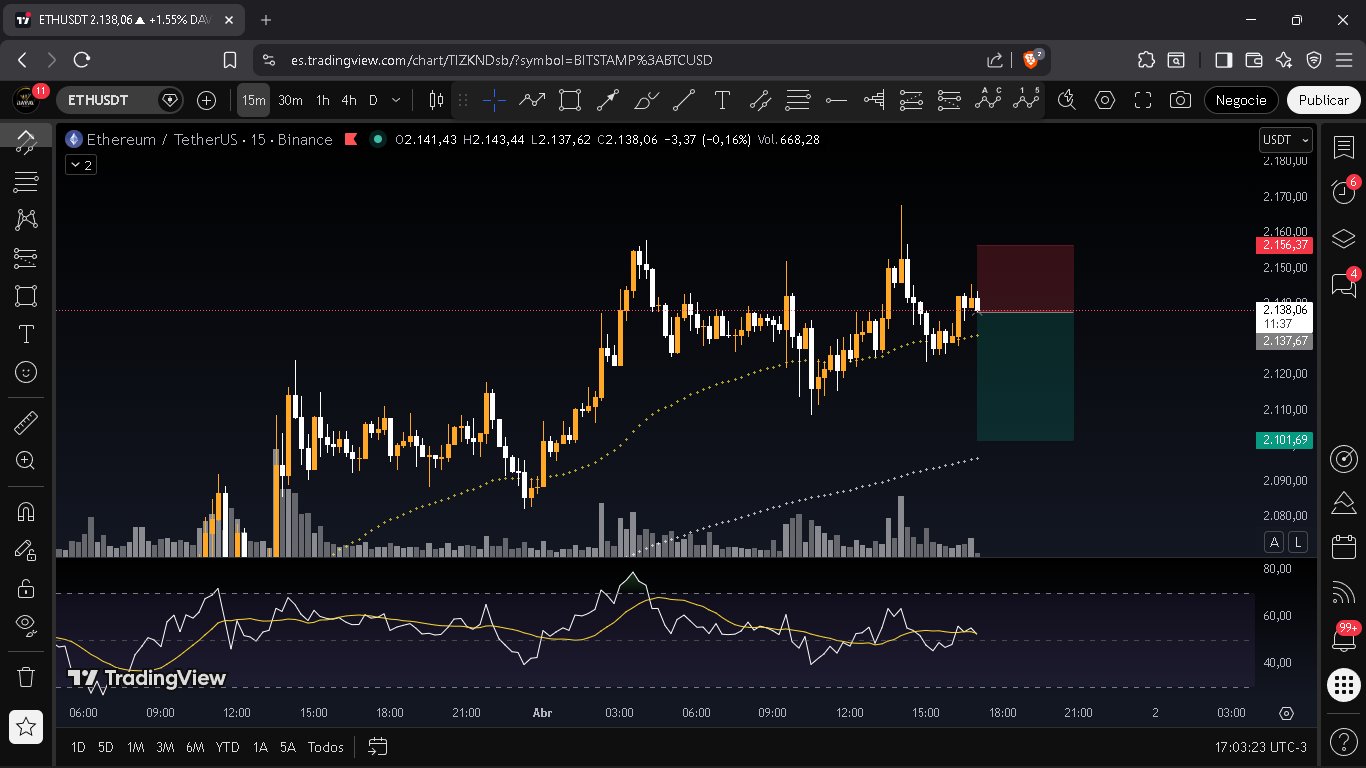Take a chart snapshot with camera icon
This screenshot has height=768, width=1366.
pyautogui.click(x=1180, y=100)
